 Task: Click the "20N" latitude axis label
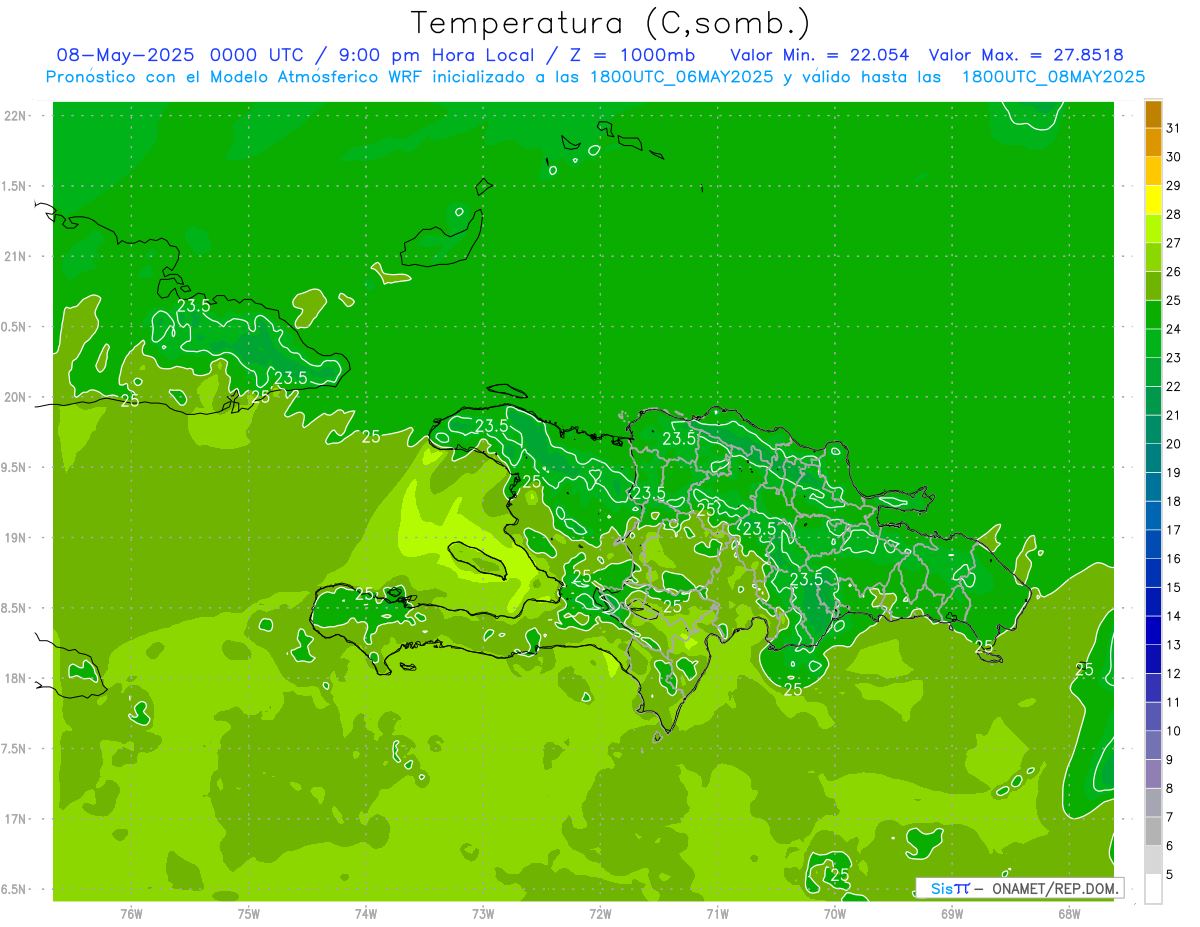(x=15, y=397)
